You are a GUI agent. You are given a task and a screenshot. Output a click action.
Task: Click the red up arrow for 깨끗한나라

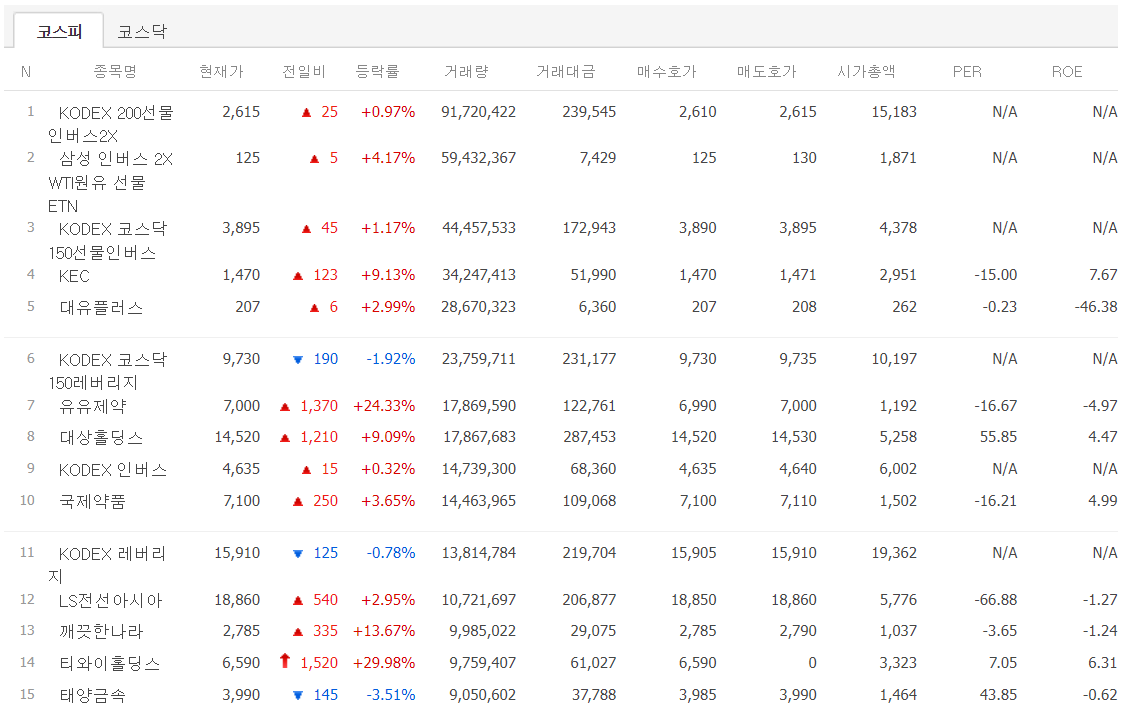298,632
